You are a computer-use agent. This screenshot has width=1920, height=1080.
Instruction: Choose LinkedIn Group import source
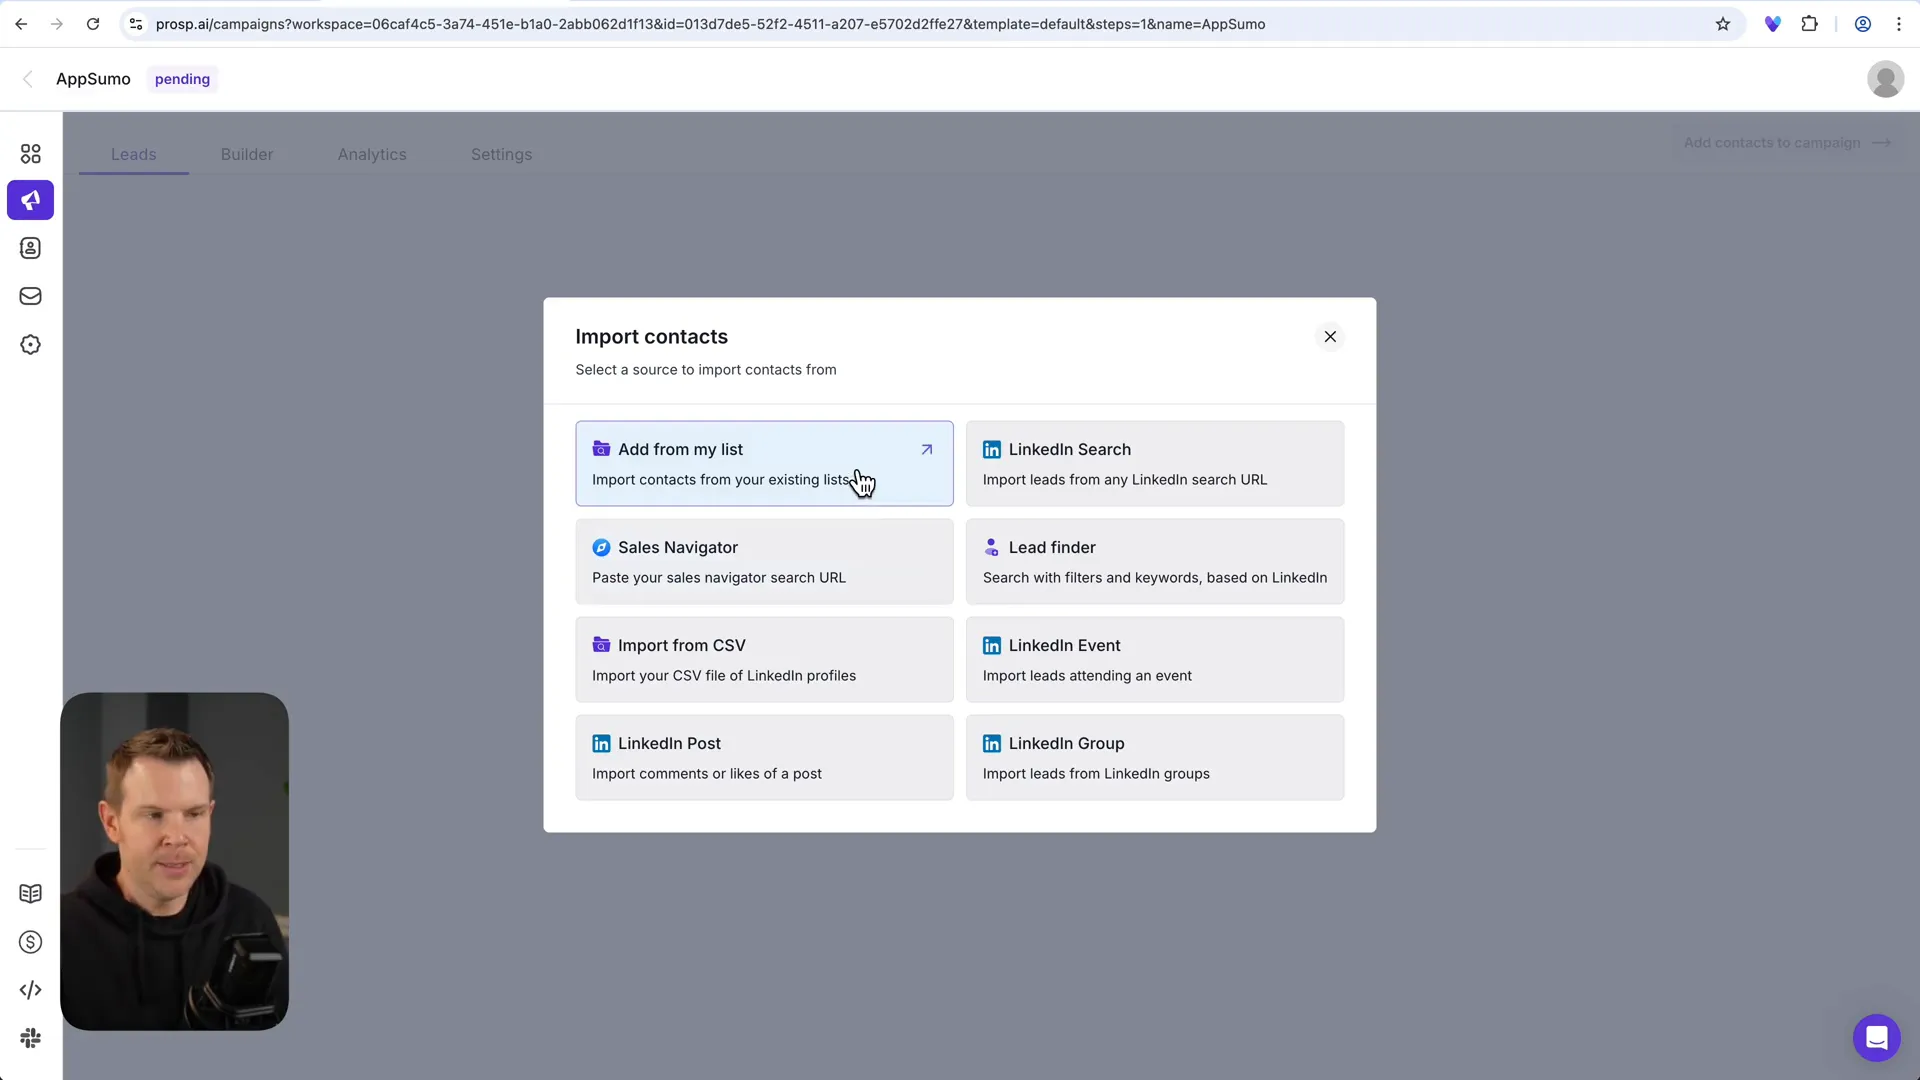click(x=1155, y=757)
